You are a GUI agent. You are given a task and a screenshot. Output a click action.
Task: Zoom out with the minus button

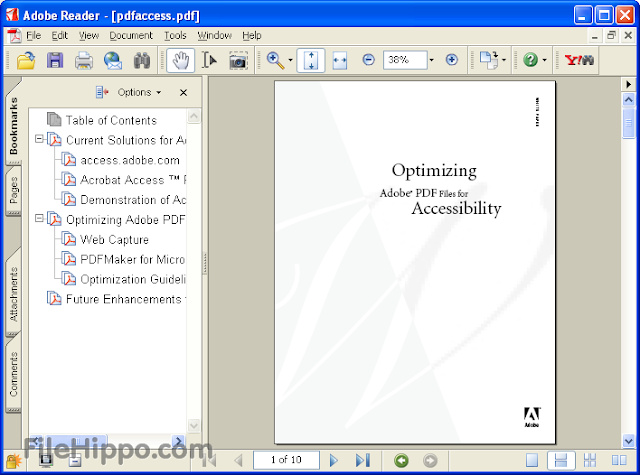(369, 60)
